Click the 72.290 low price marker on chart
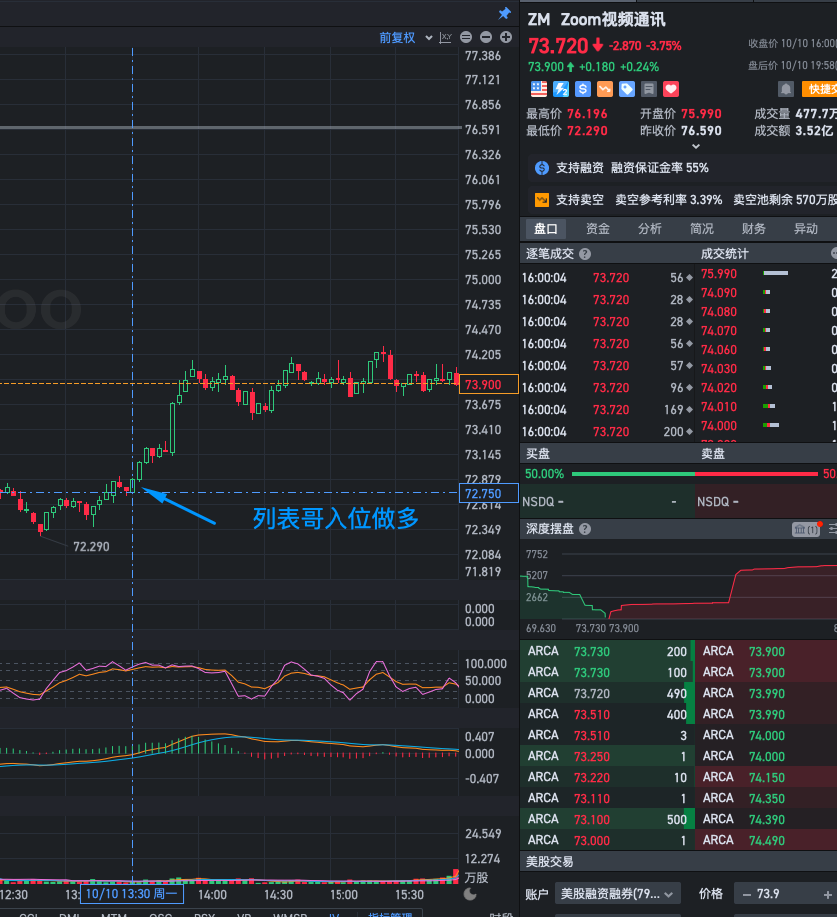This screenshot has height=917, width=837. coord(91,547)
